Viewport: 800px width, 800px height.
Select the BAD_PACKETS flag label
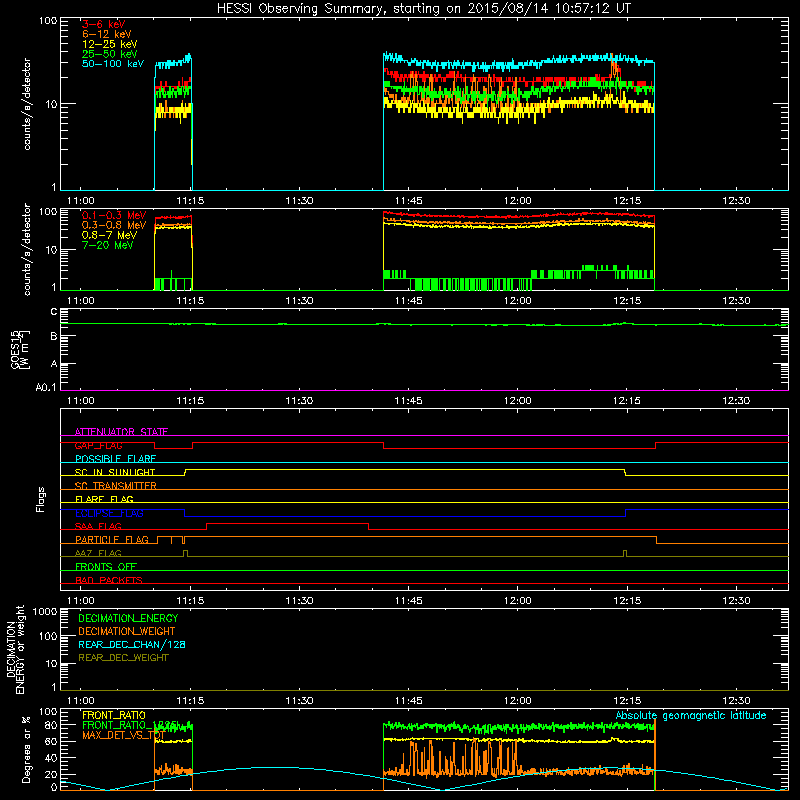(x=109, y=580)
